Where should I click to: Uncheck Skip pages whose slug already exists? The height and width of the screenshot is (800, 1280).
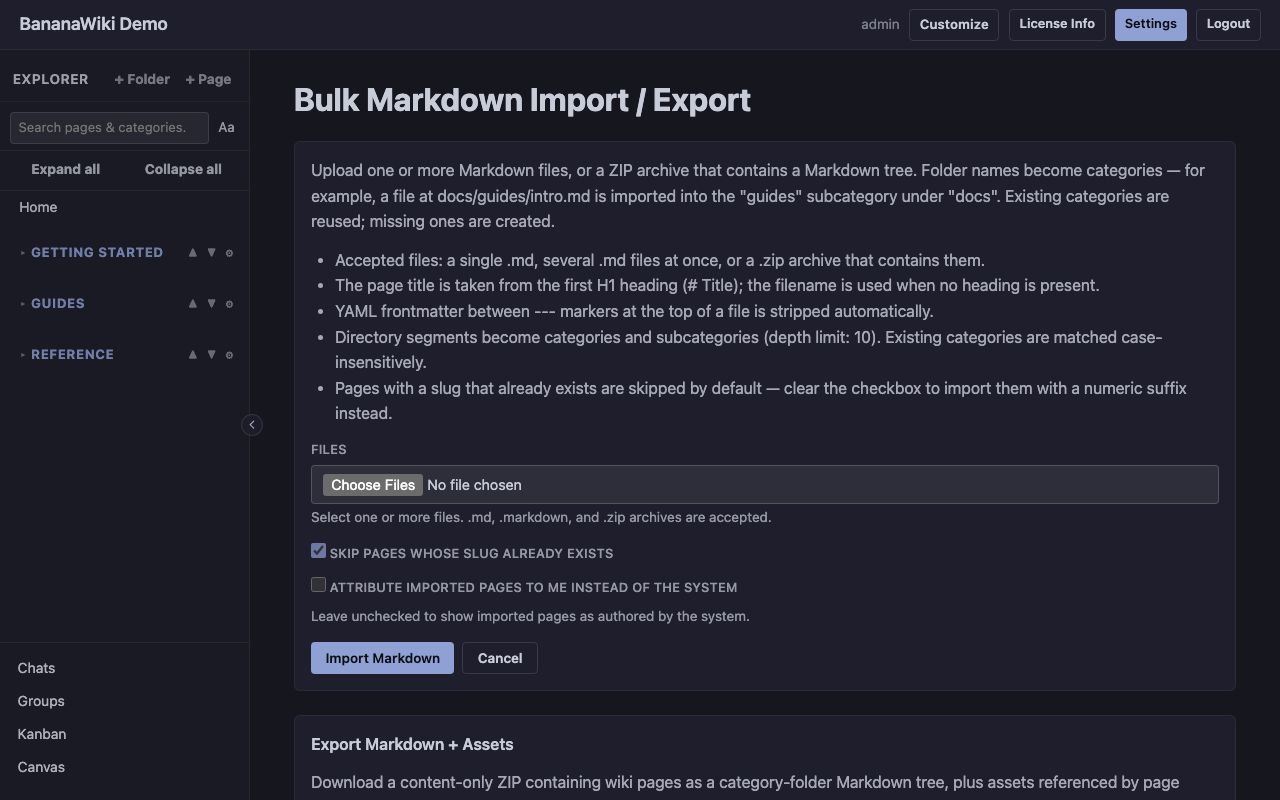coord(318,551)
